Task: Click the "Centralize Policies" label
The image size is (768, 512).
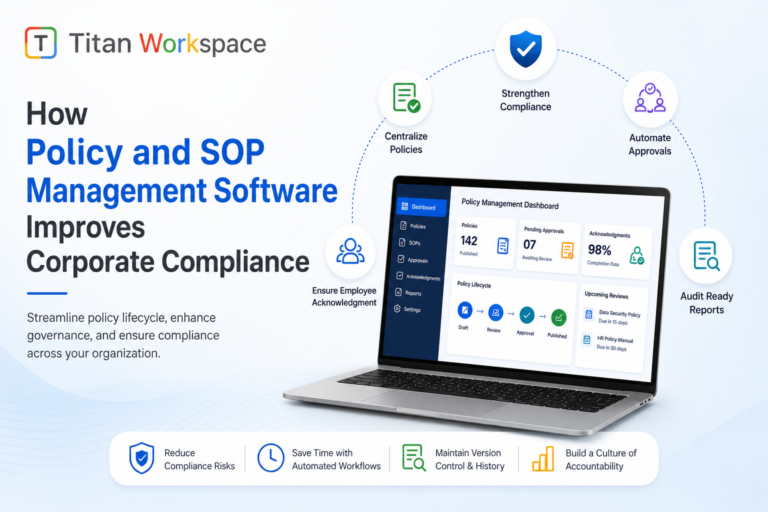Action: click(406, 143)
